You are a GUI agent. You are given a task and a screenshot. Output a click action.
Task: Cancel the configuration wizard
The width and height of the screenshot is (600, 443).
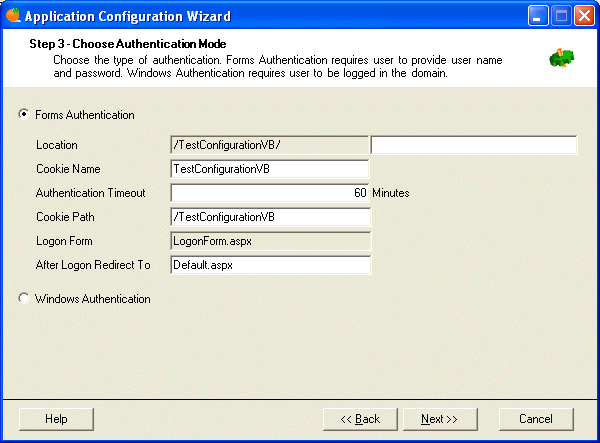[x=536, y=419]
